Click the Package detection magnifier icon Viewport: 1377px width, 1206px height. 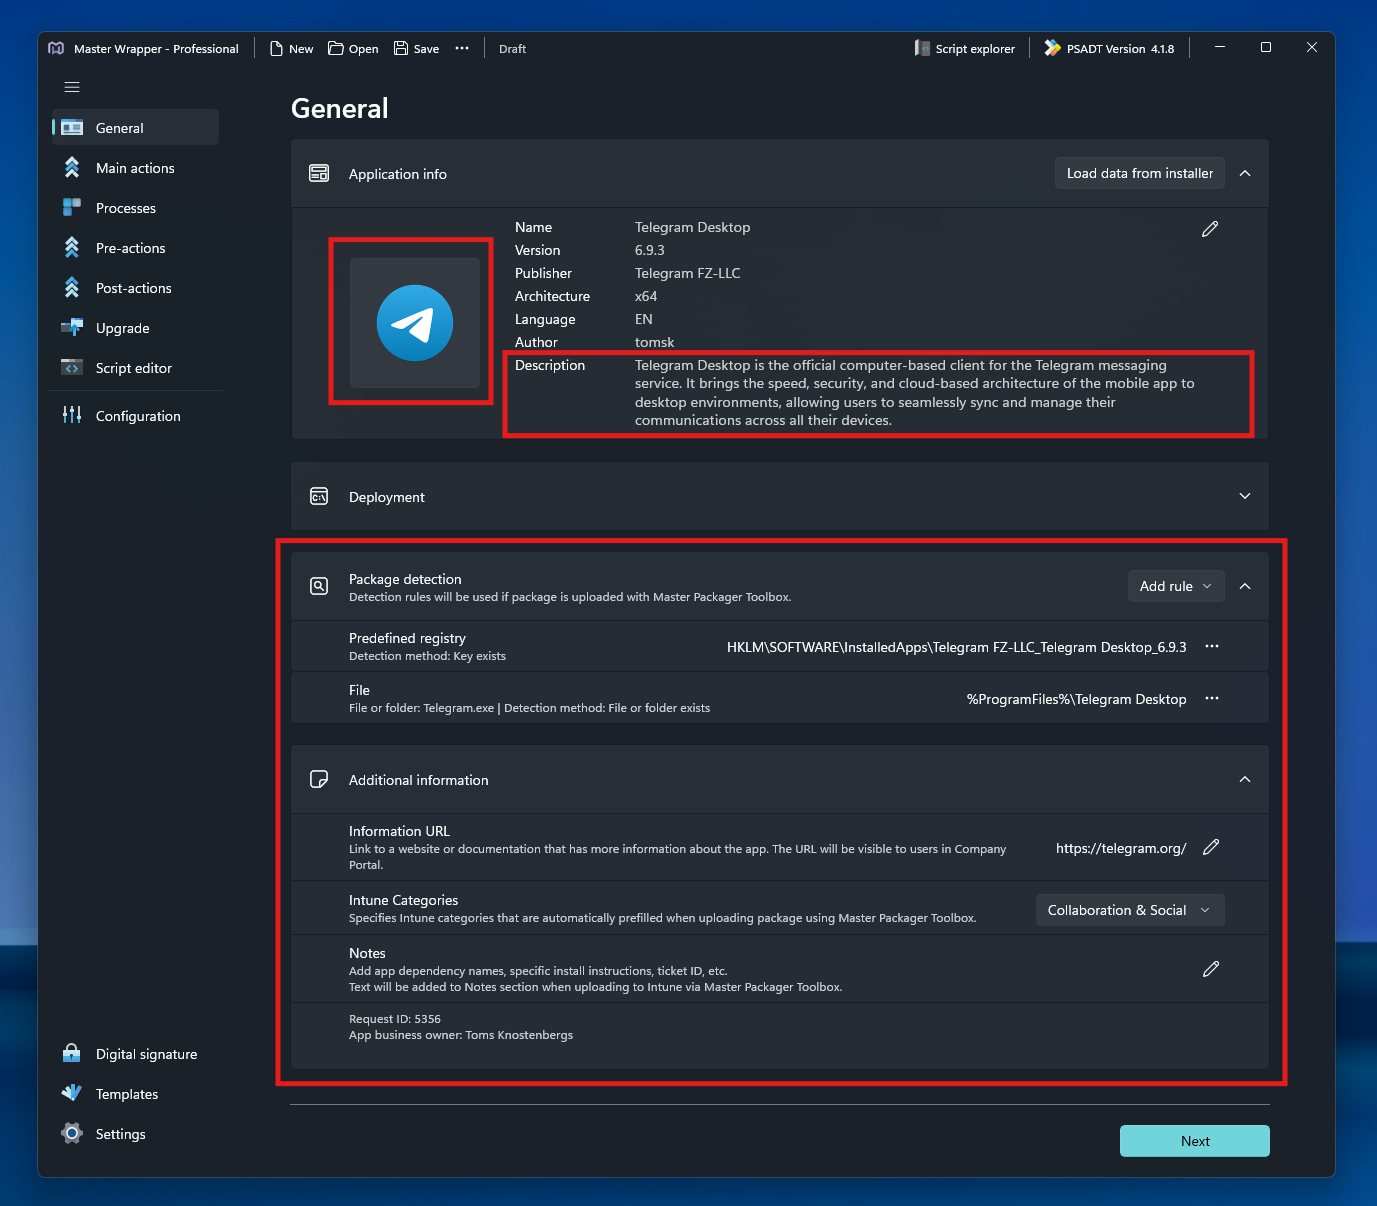319,586
